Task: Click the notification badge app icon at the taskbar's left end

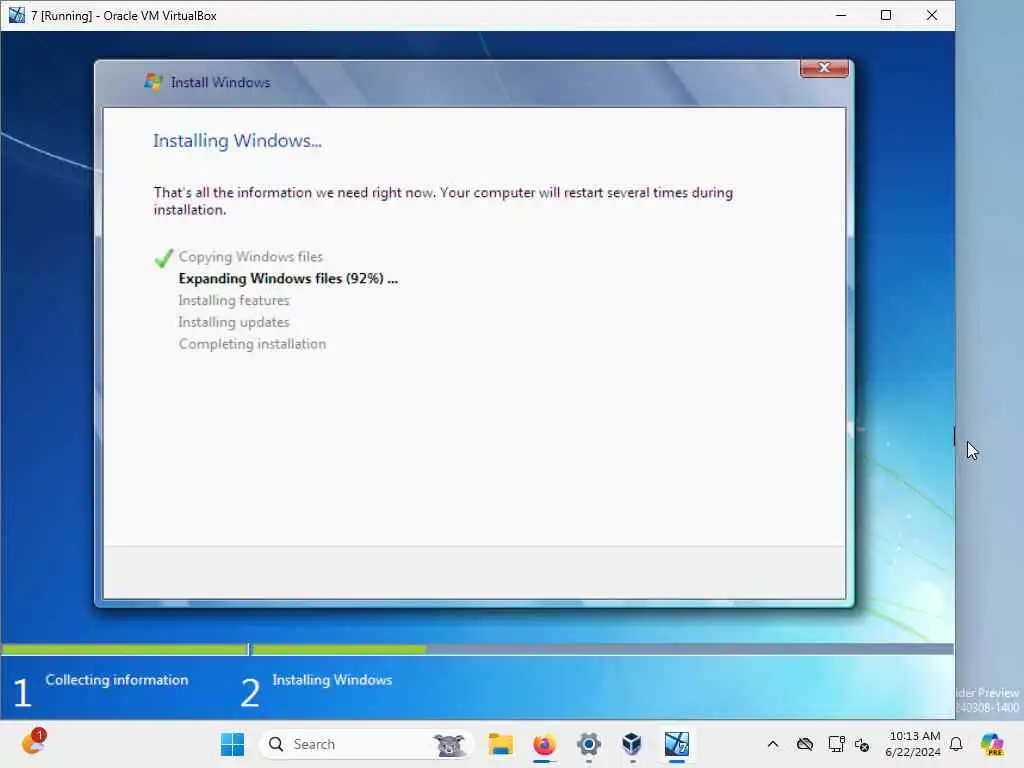Action: click(34, 743)
